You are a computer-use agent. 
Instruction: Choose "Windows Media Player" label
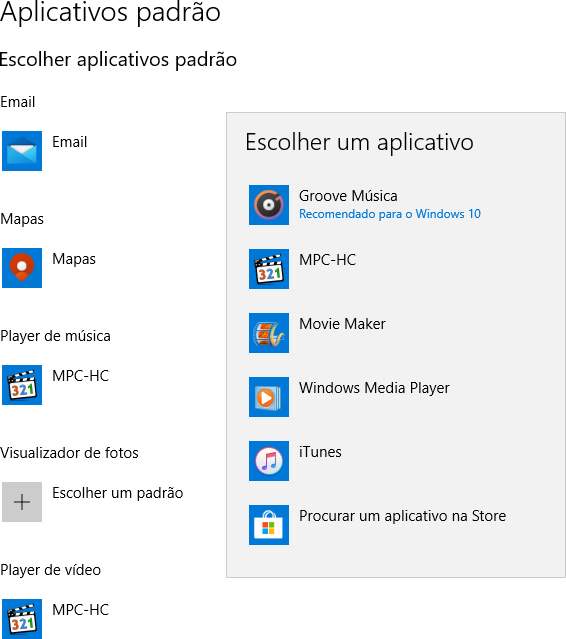click(x=374, y=388)
